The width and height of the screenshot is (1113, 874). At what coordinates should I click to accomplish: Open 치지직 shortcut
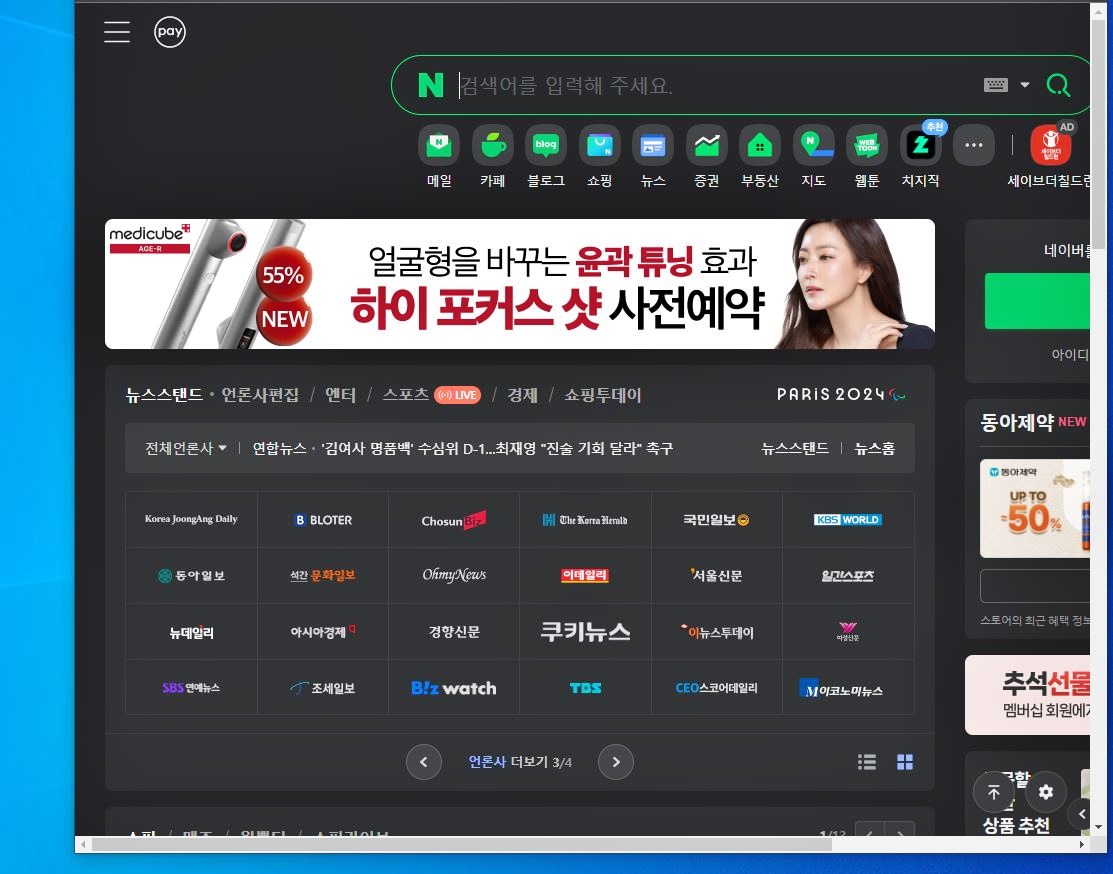pos(921,156)
